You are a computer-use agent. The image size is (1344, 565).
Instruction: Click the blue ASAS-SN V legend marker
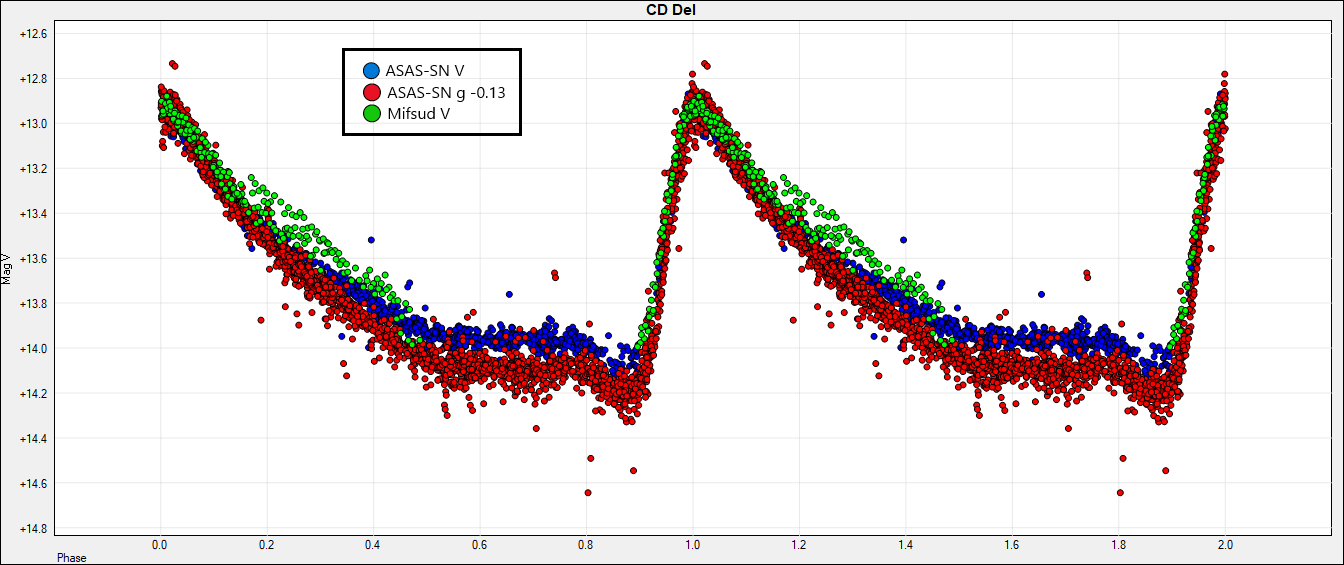(371, 71)
